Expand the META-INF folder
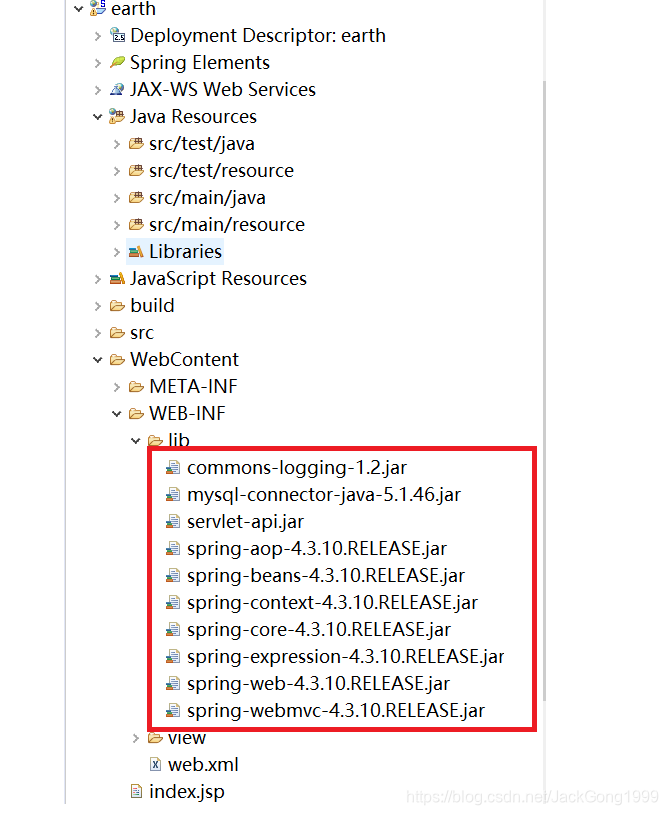 (x=117, y=388)
